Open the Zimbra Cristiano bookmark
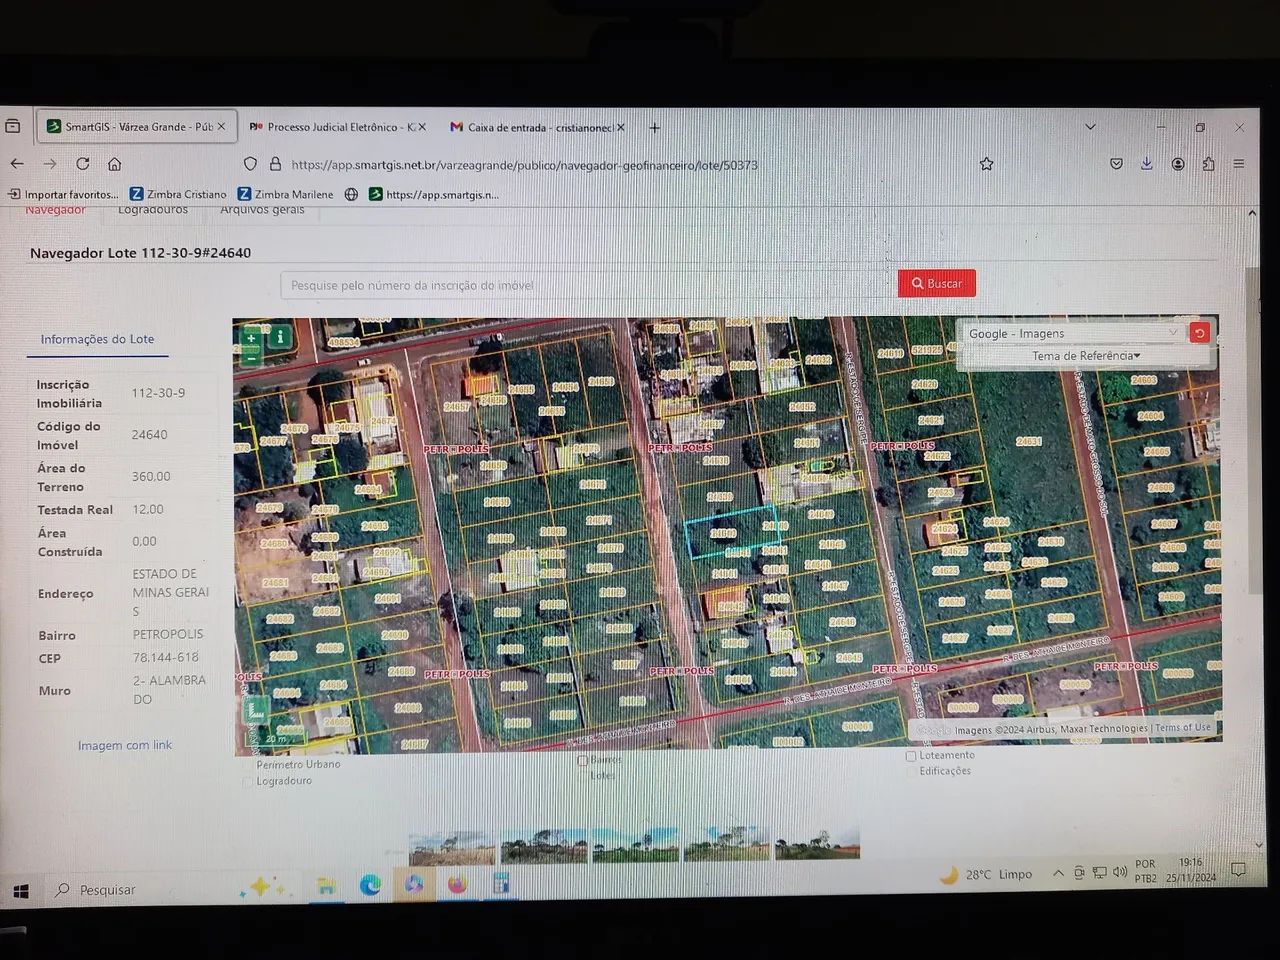The image size is (1280, 960). 179,194
